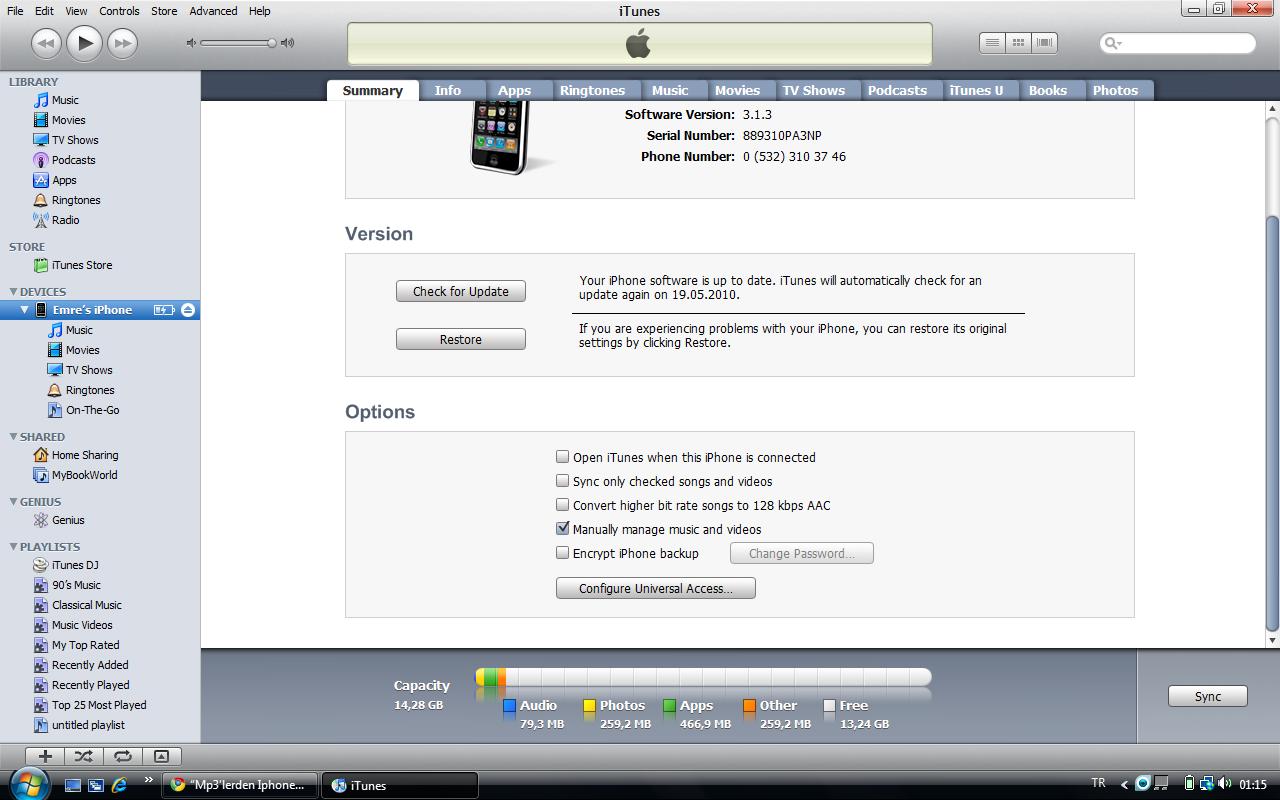Click the volume slider knob

tap(271, 43)
